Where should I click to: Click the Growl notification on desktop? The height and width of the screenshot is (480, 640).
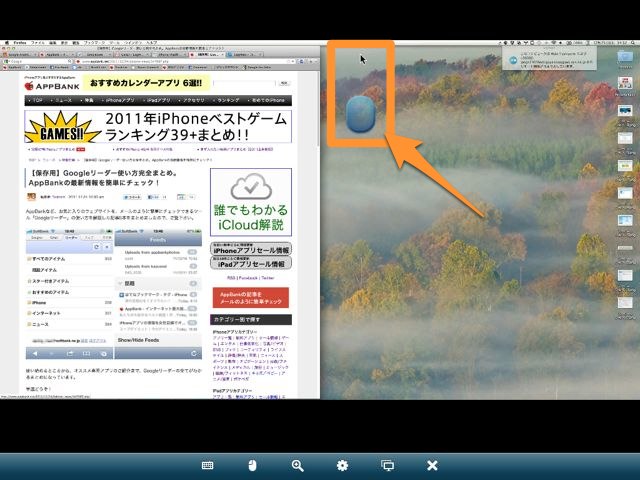(x=549, y=59)
